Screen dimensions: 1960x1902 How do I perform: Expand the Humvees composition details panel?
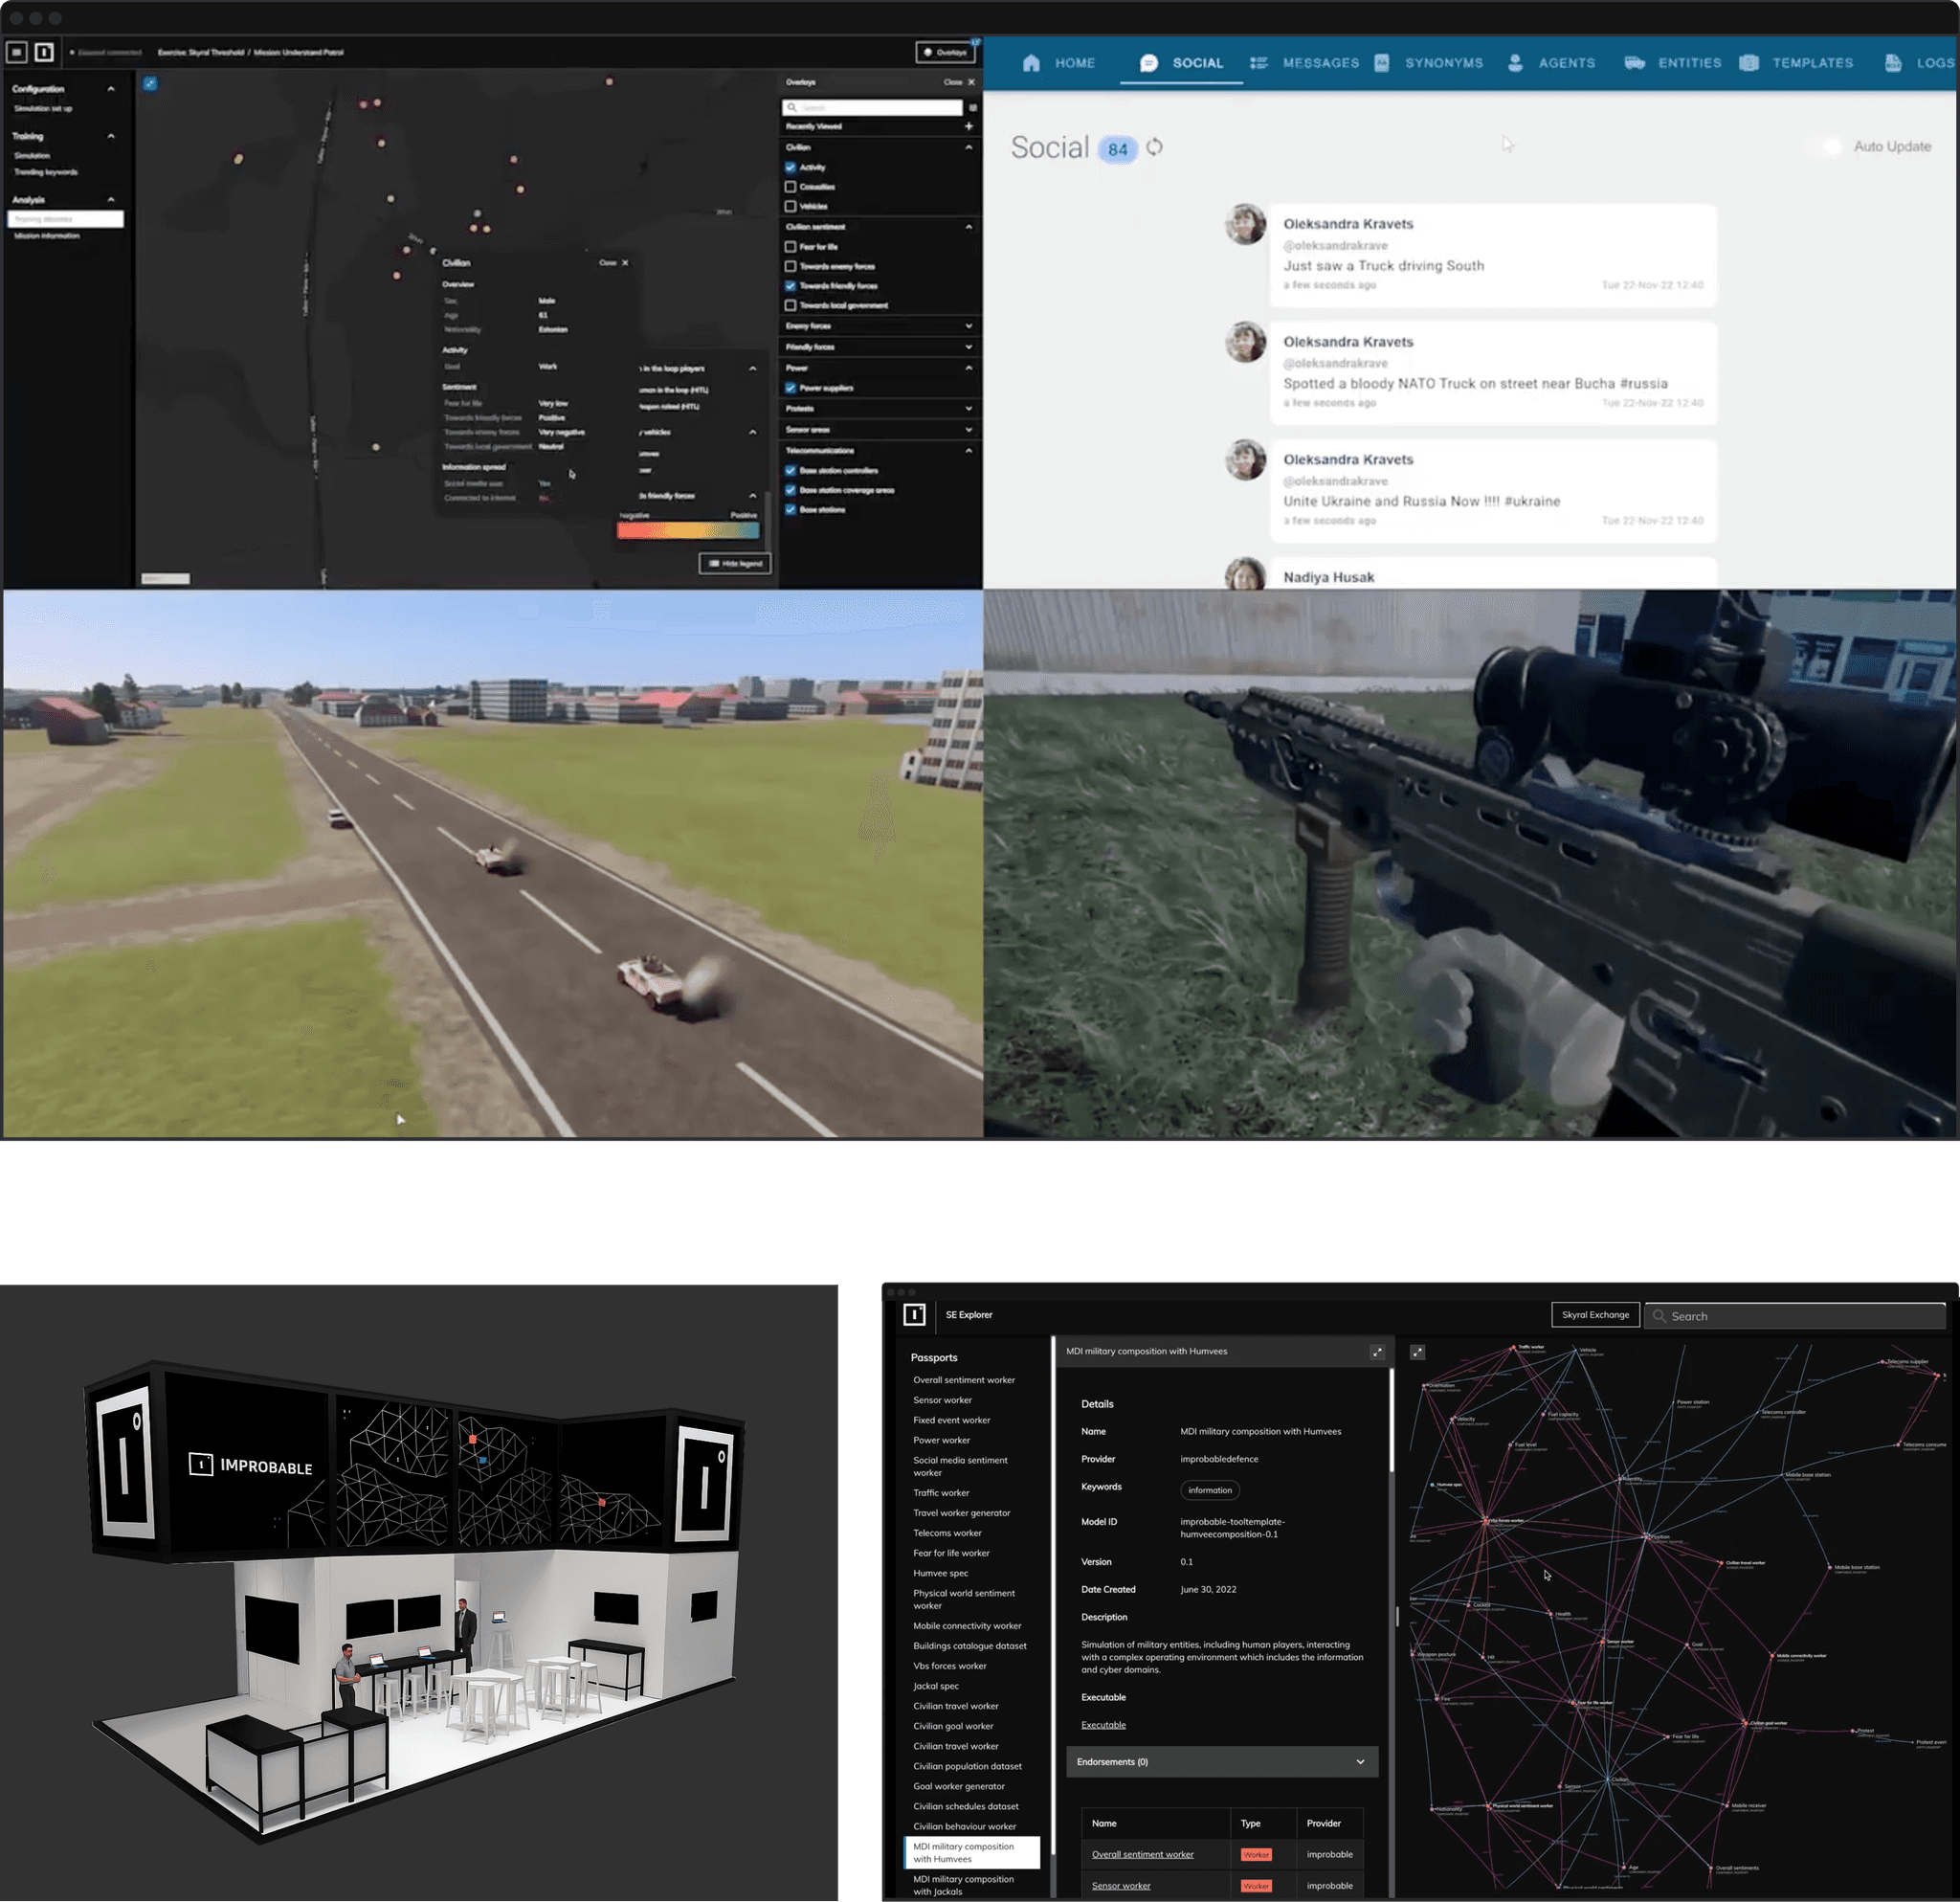pyautogui.click(x=1377, y=1352)
